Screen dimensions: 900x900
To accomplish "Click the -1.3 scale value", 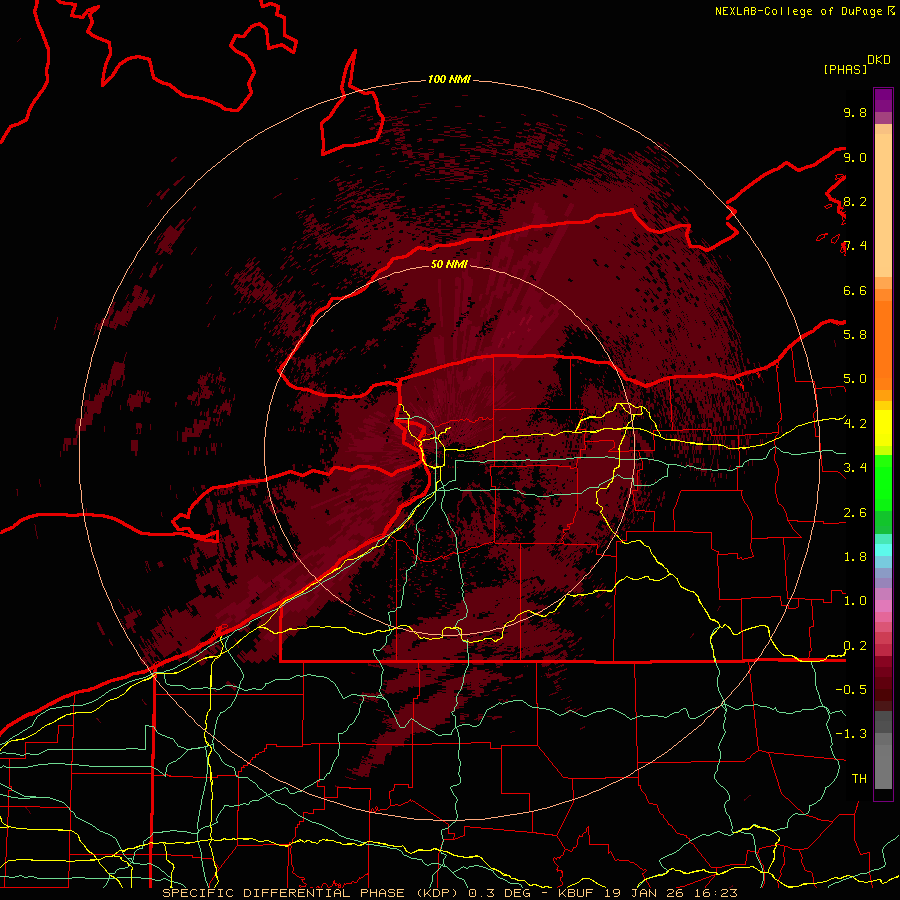I will click(x=851, y=734).
